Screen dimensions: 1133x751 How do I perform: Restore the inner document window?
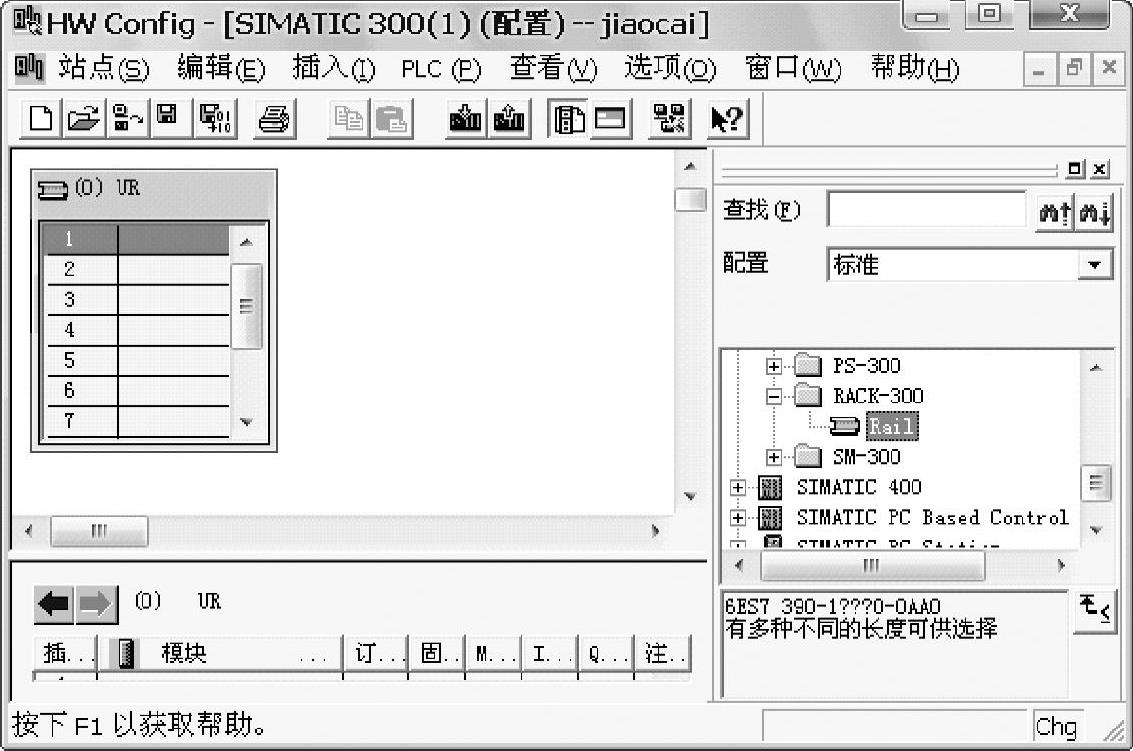point(1074,69)
